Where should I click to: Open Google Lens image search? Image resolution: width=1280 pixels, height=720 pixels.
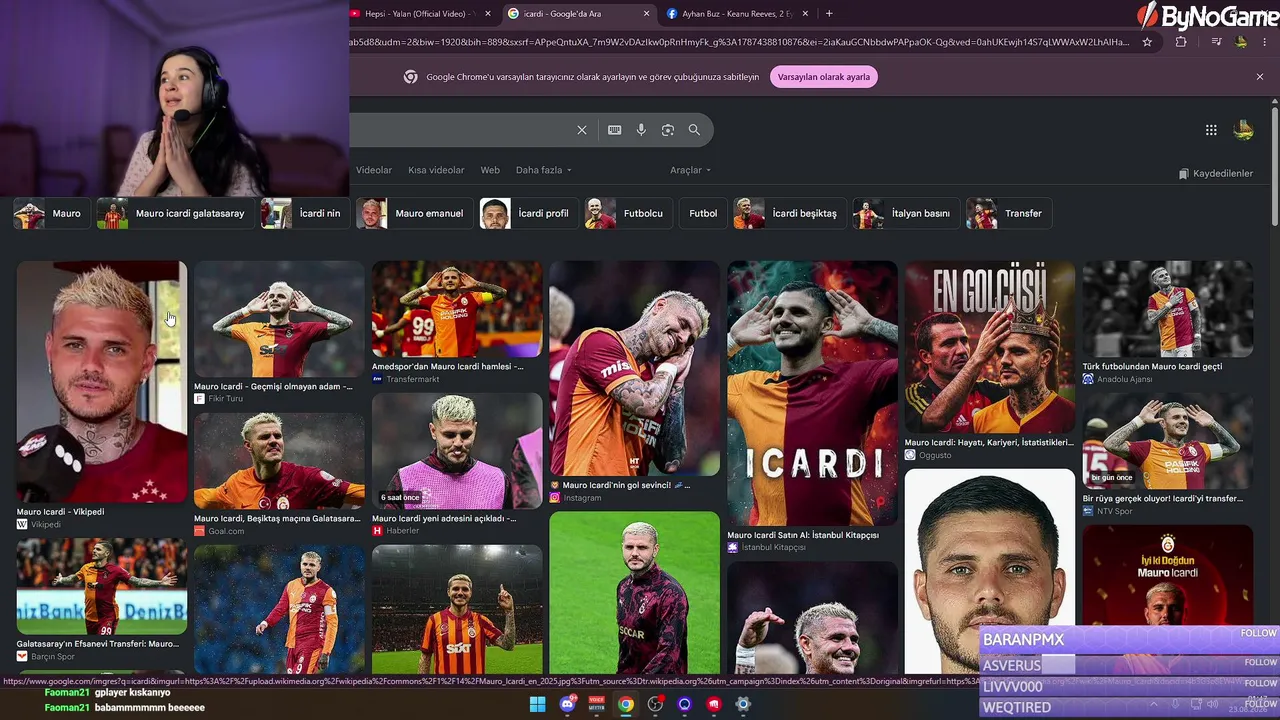point(668,130)
